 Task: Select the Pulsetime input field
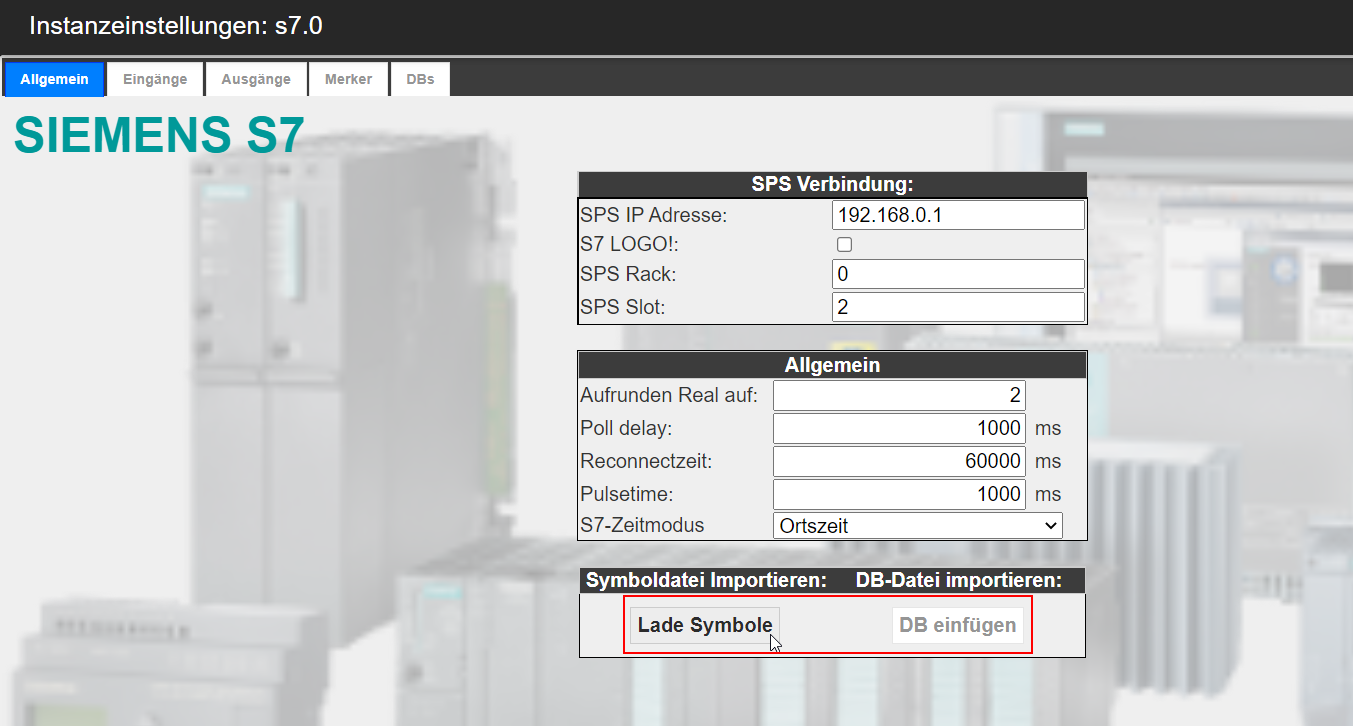click(899, 494)
